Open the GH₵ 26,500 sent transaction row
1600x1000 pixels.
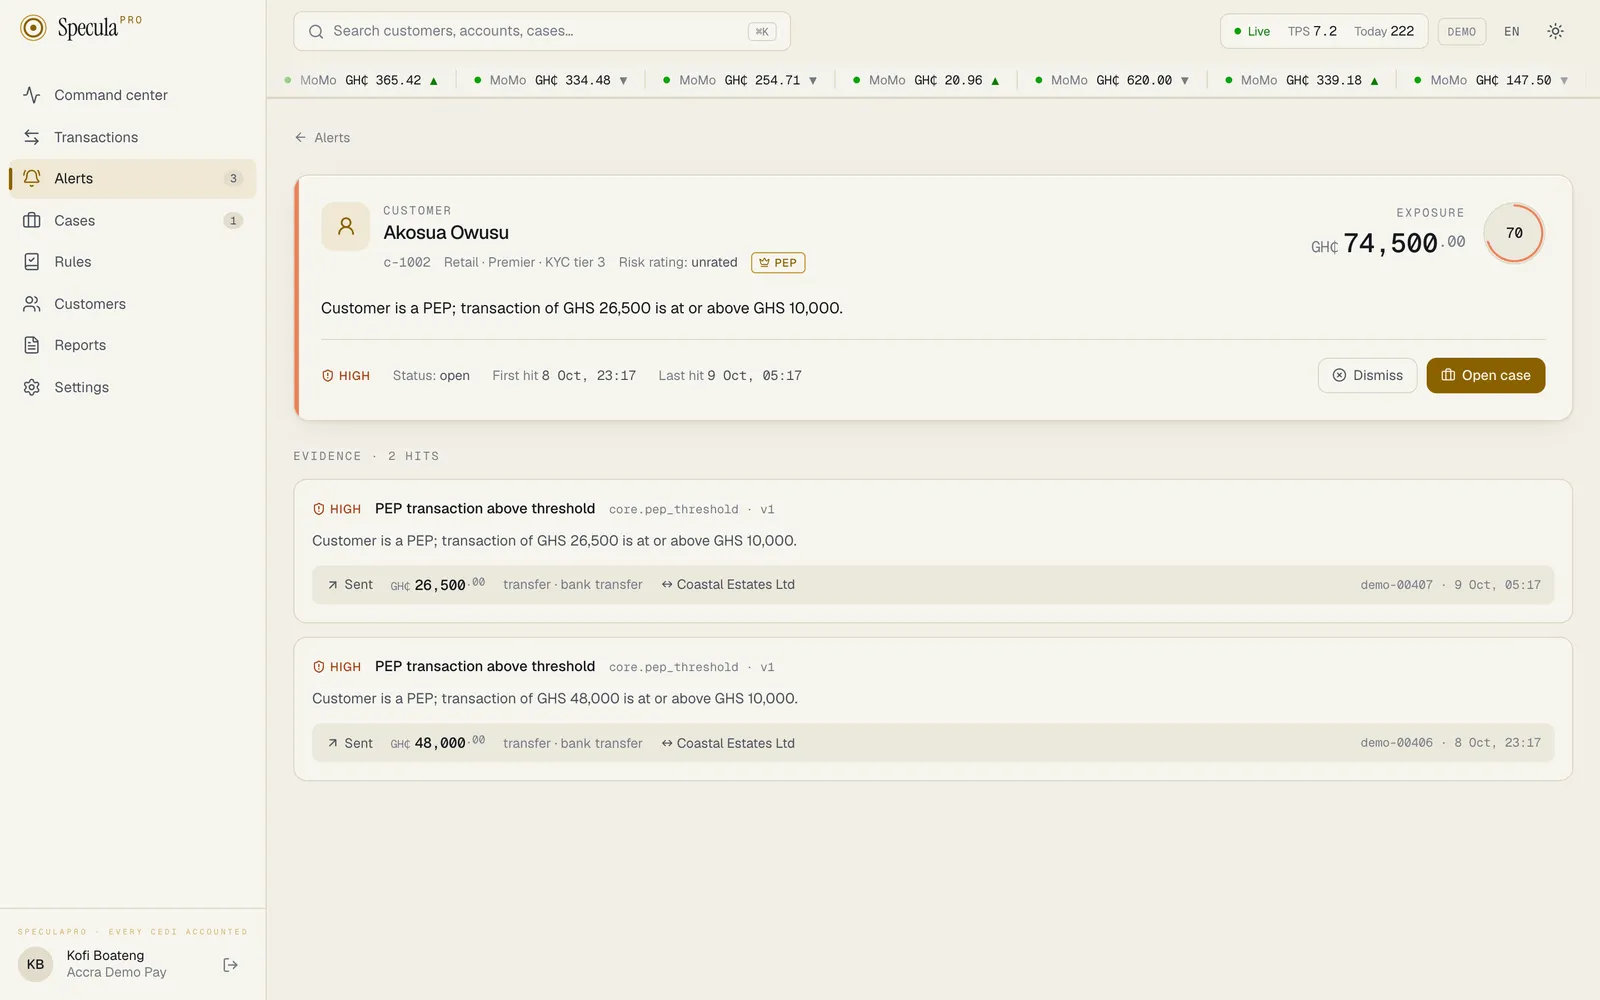click(933, 585)
